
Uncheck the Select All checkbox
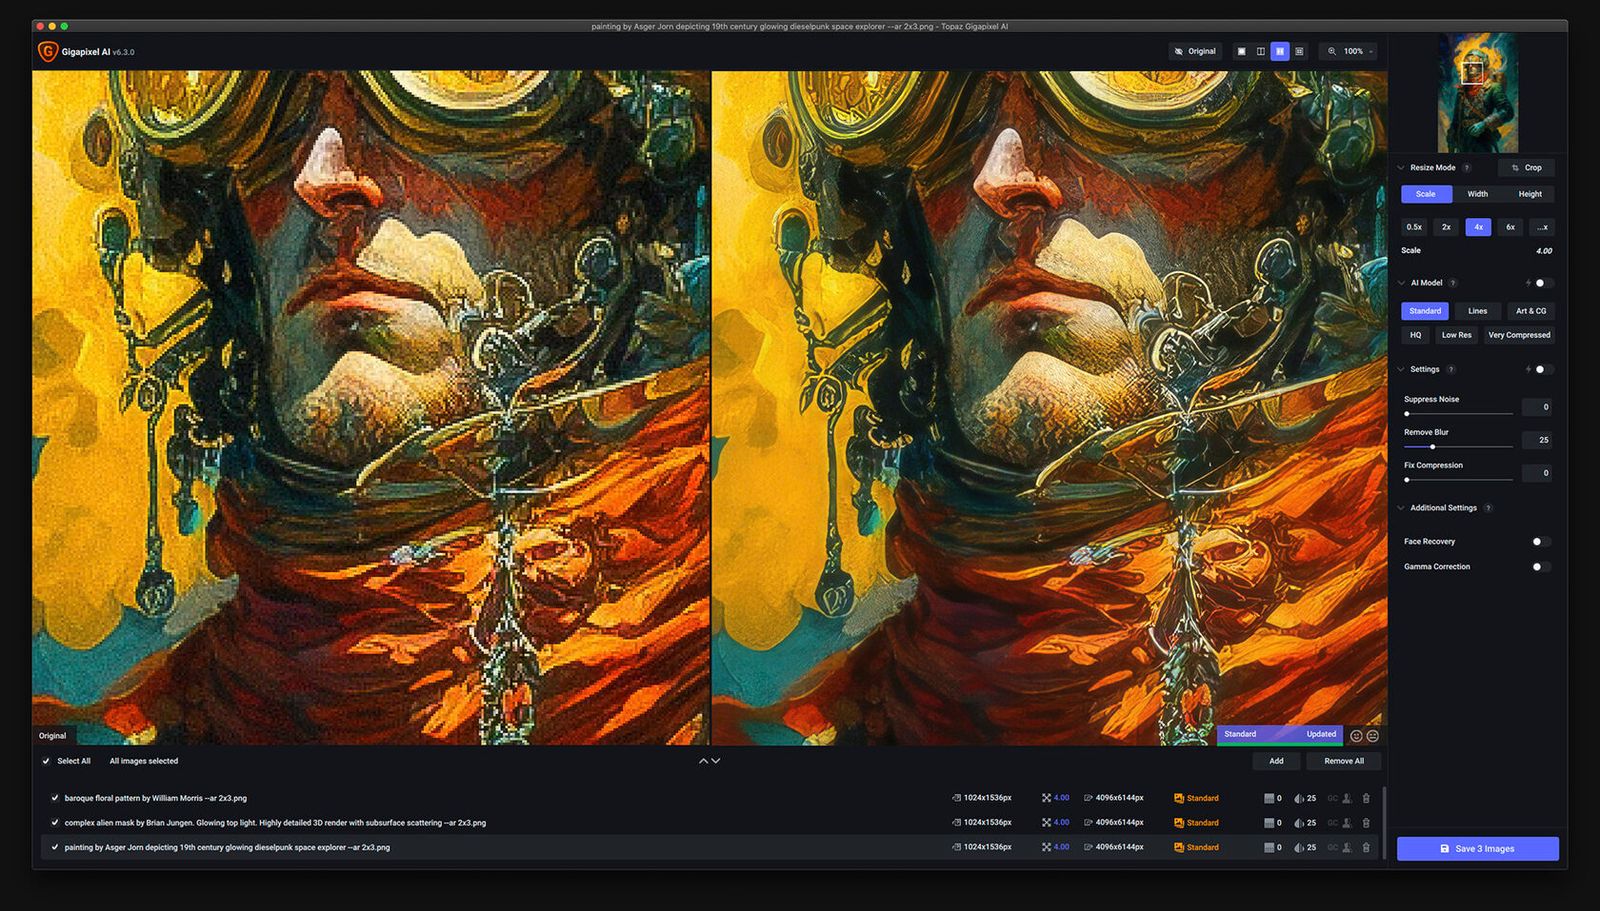pyautogui.click(x=46, y=761)
